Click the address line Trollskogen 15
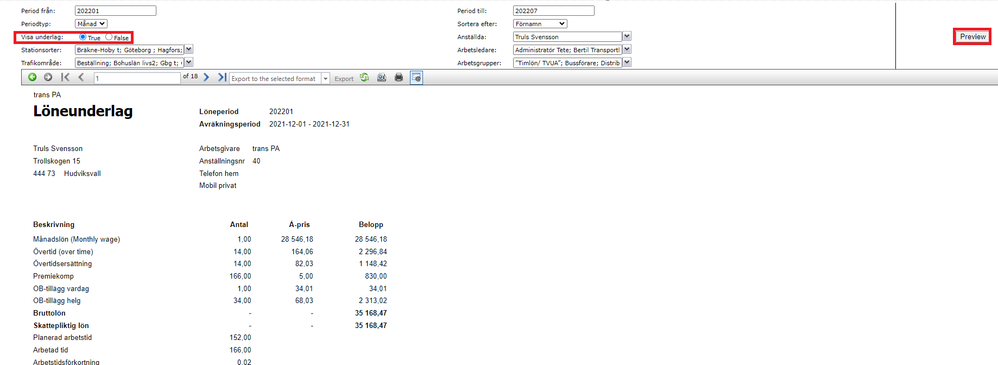998x365 pixels. point(56,161)
